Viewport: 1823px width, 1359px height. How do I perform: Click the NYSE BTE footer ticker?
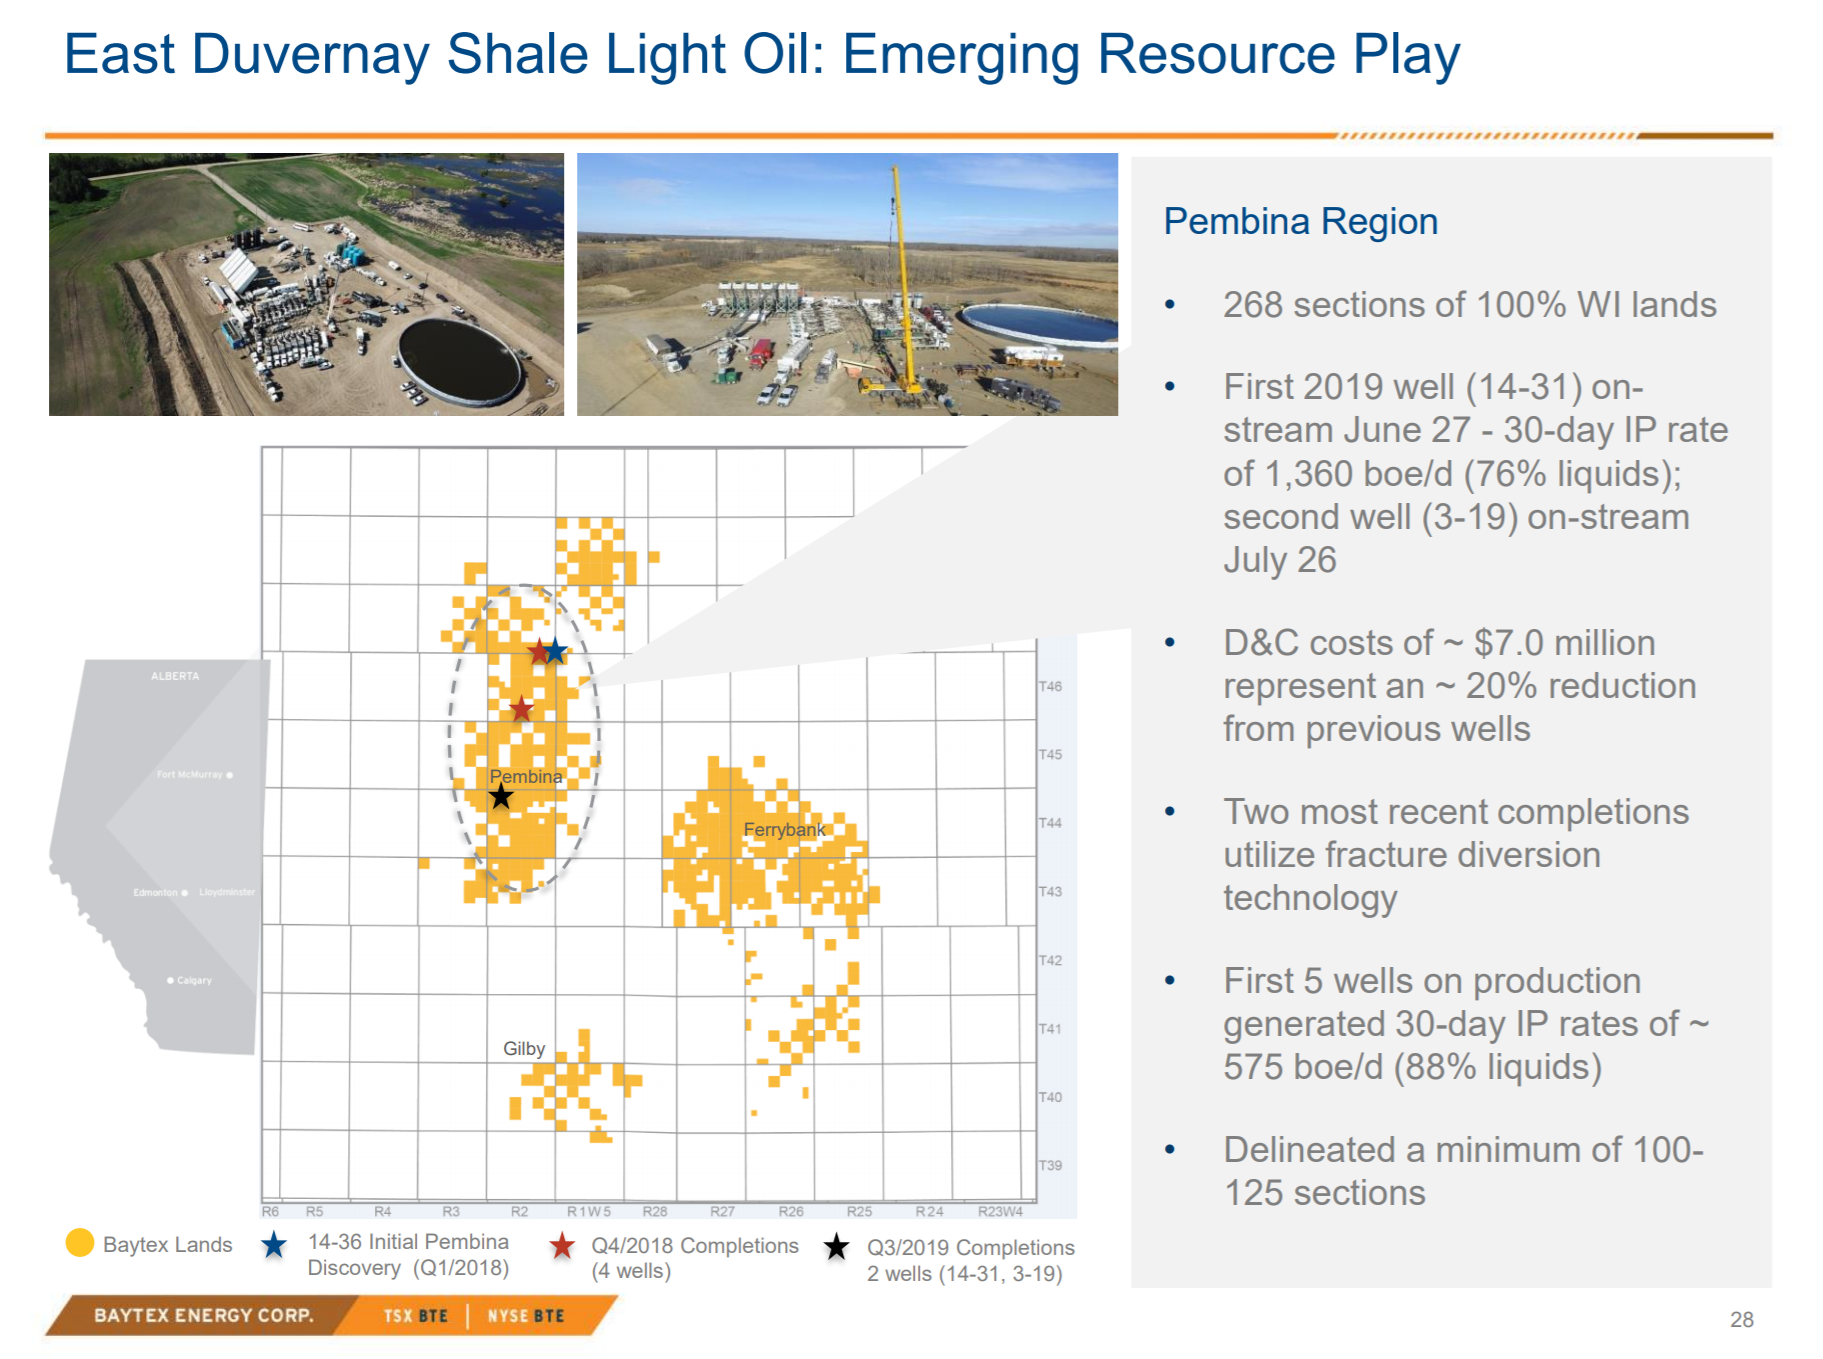(x=526, y=1316)
